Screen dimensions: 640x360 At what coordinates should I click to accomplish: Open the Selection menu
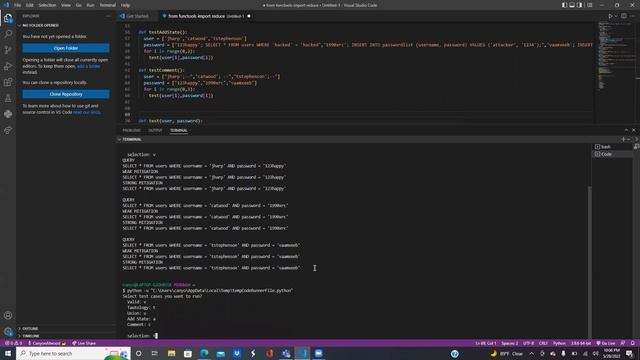(47, 5)
